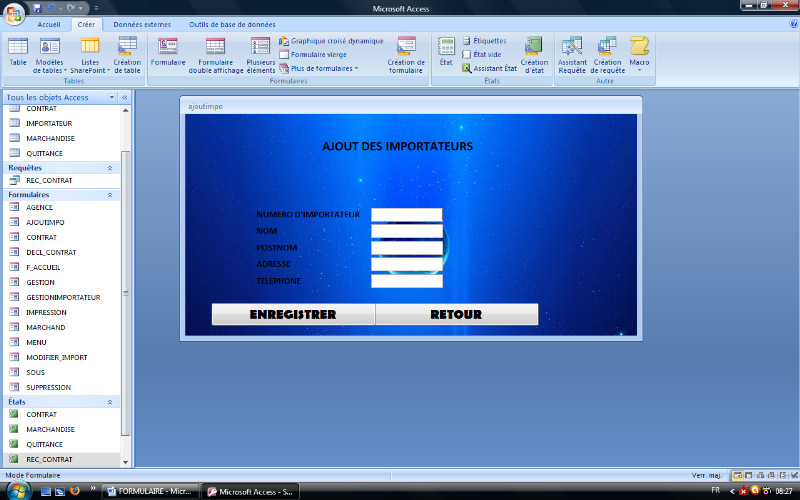Image resolution: width=800 pixels, height=500 pixels.
Task: Select État vide option
Action: click(482, 55)
